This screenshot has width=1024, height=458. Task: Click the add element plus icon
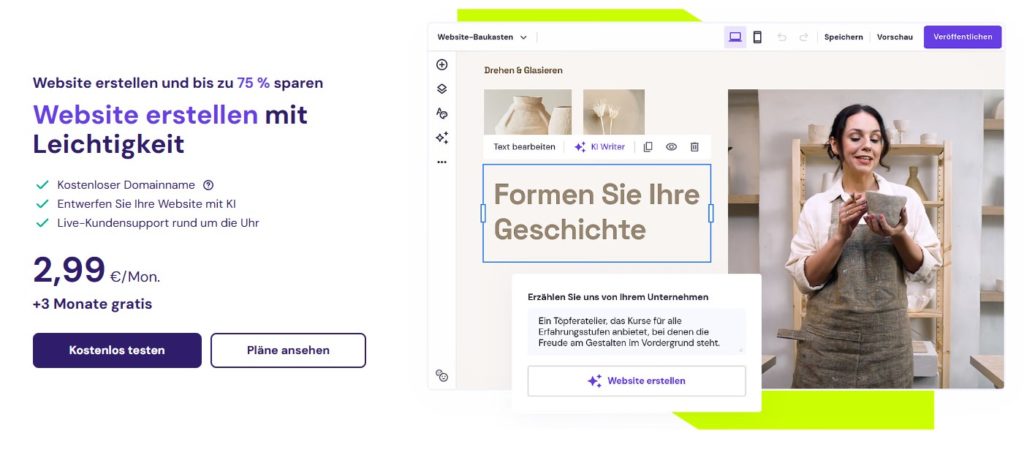(x=442, y=65)
